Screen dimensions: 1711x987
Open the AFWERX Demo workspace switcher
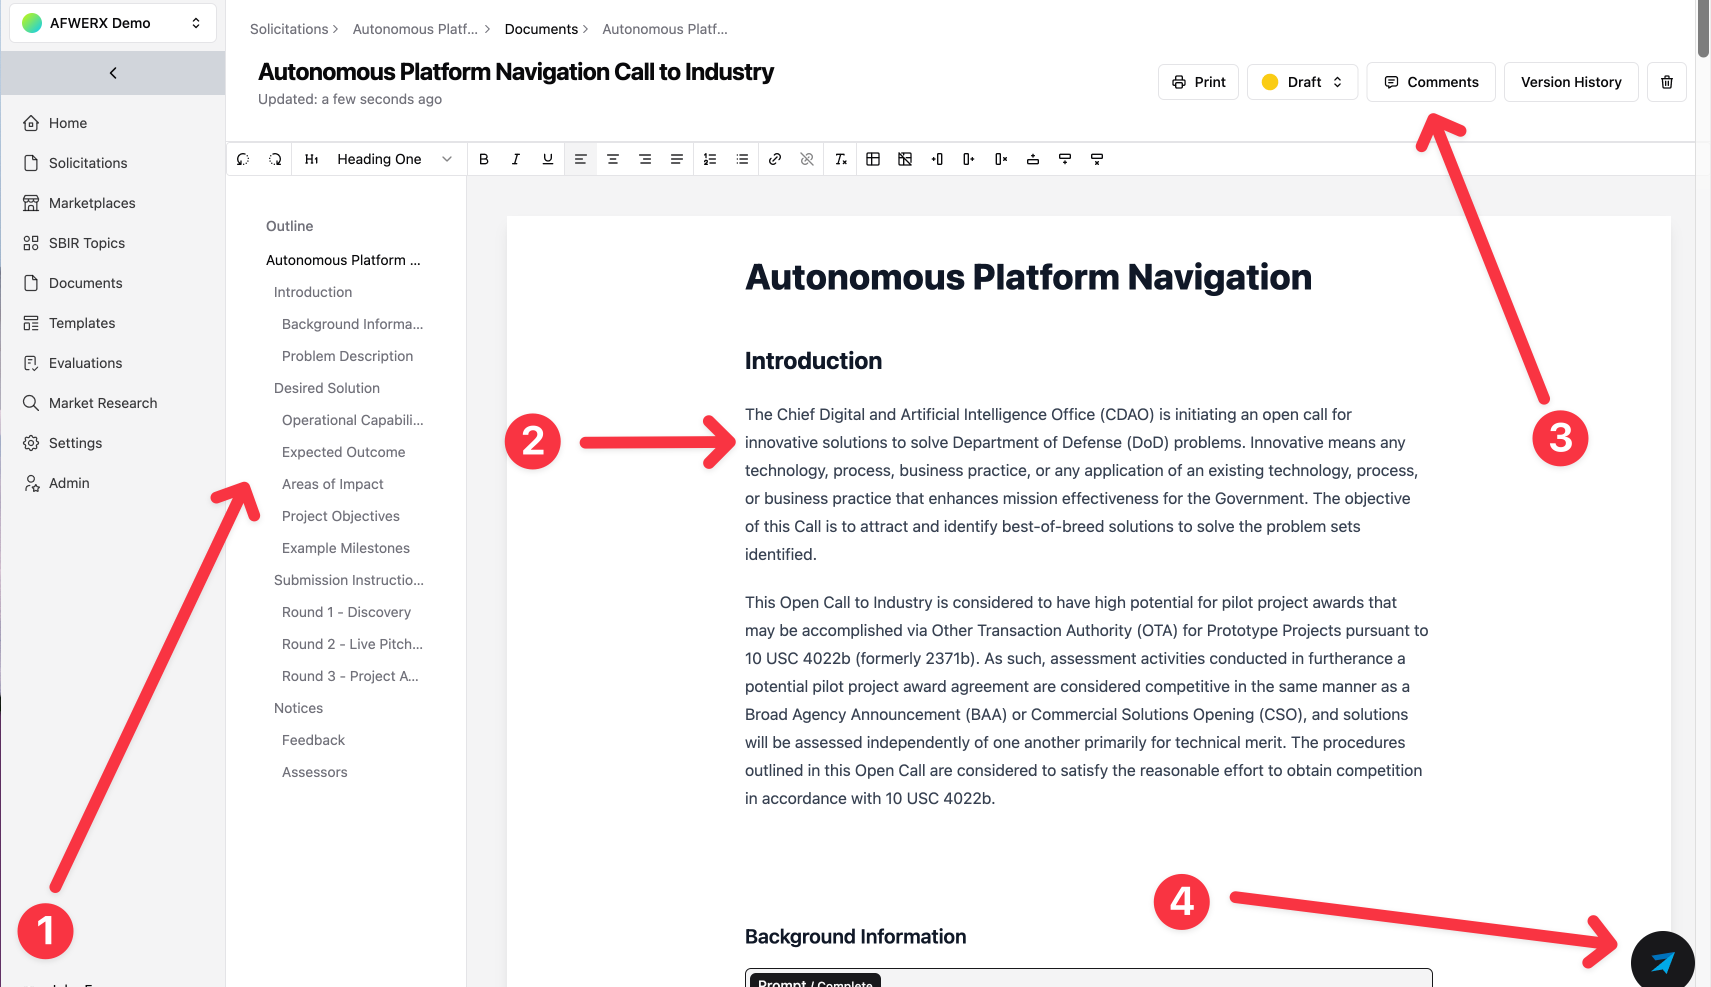coord(113,23)
